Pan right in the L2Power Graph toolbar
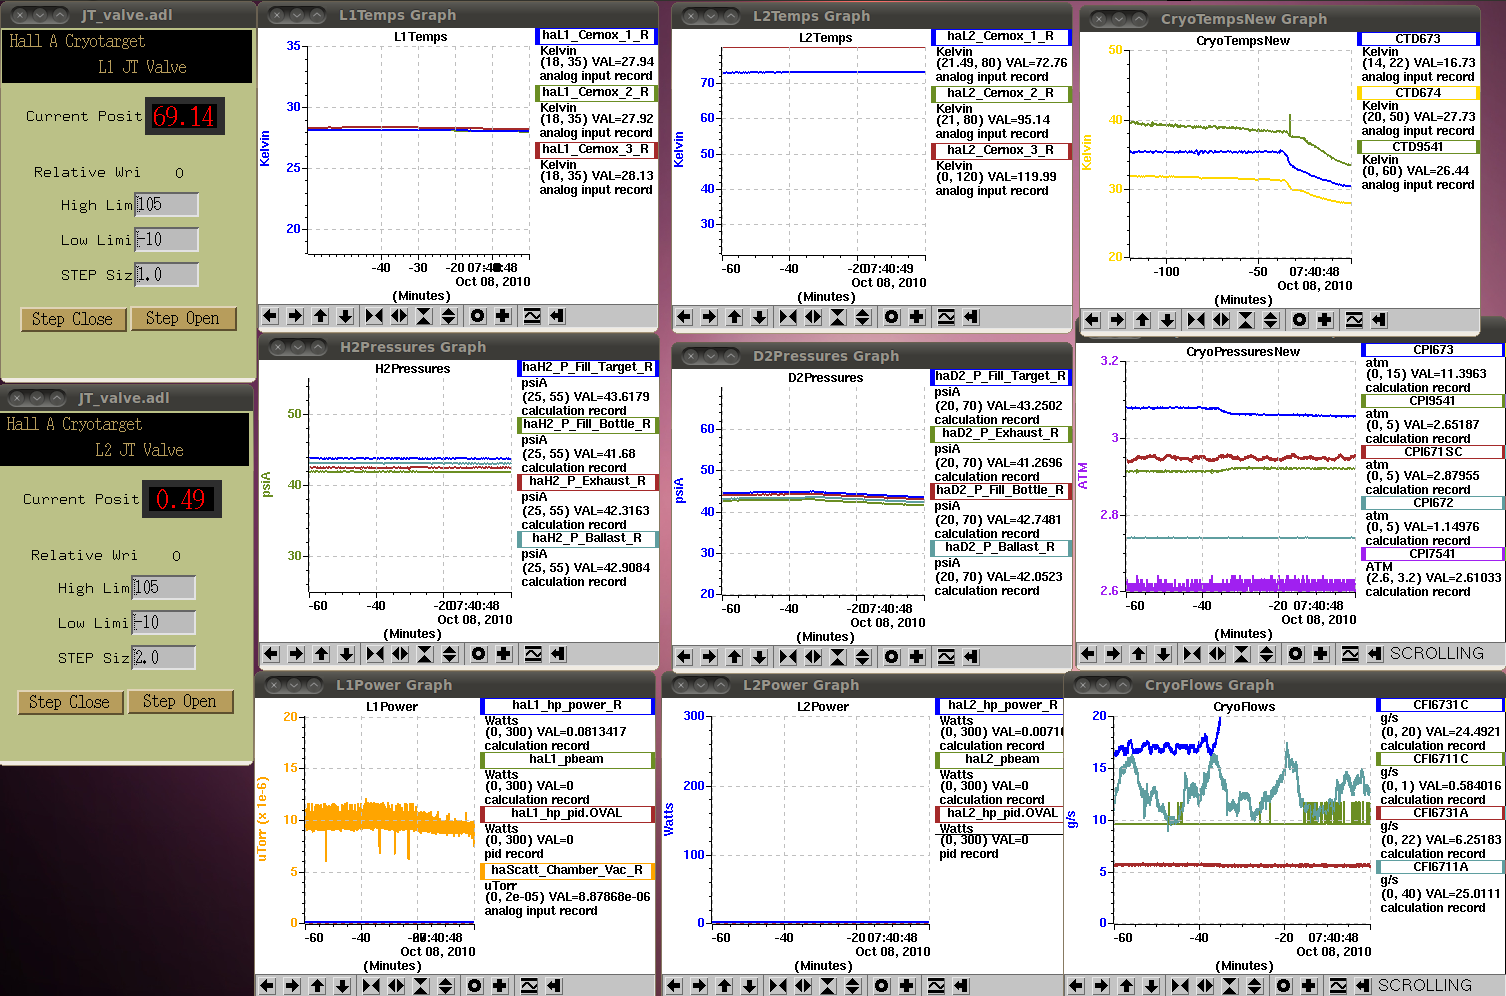 point(699,986)
